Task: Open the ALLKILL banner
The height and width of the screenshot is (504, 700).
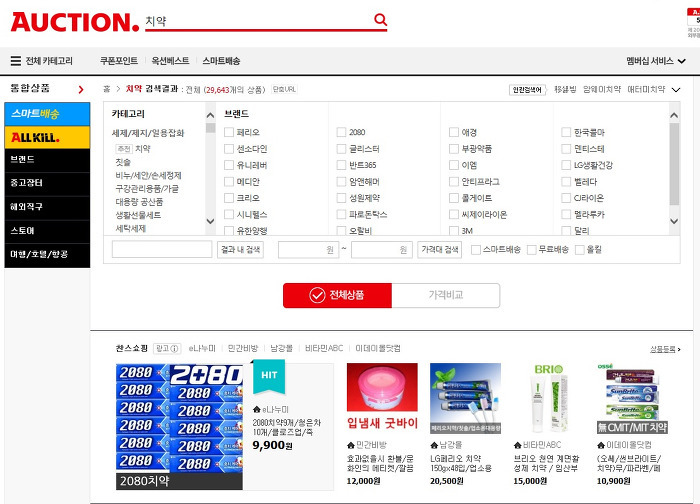Action: tap(47, 137)
